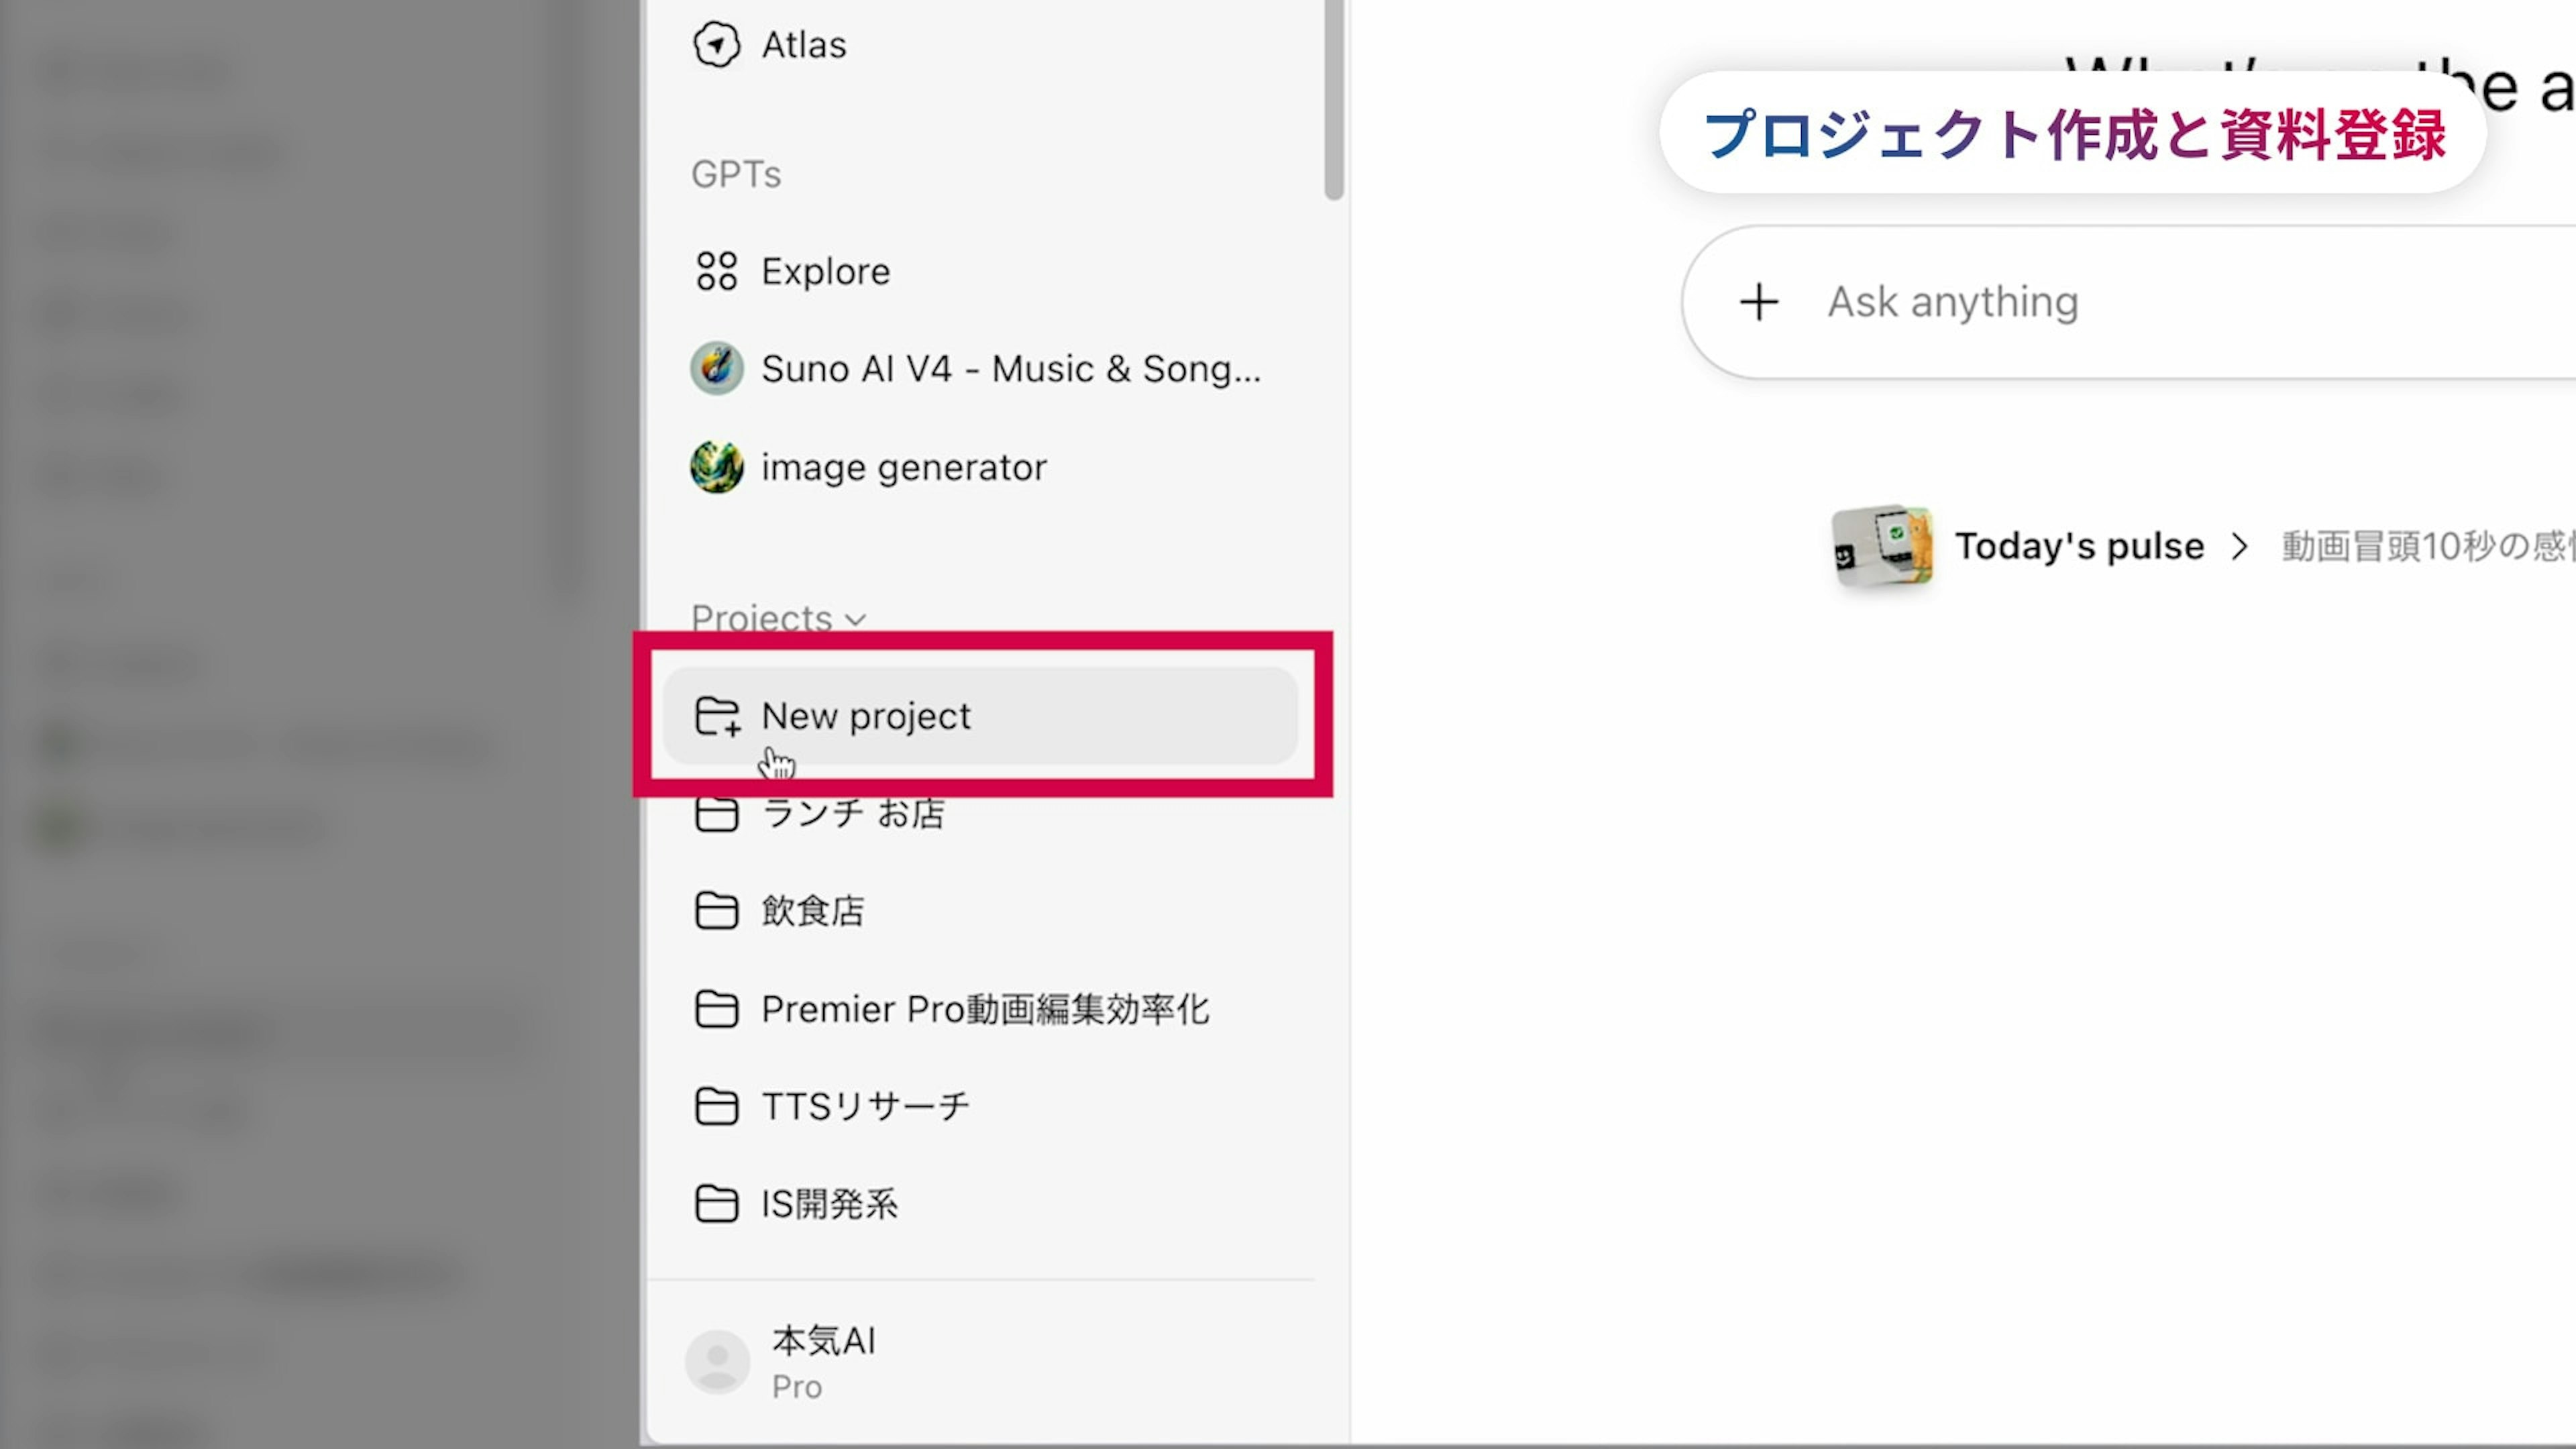The image size is (2576, 1449).
Task: Click the Explore GPTs grid icon
Action: tap(716, 271)
